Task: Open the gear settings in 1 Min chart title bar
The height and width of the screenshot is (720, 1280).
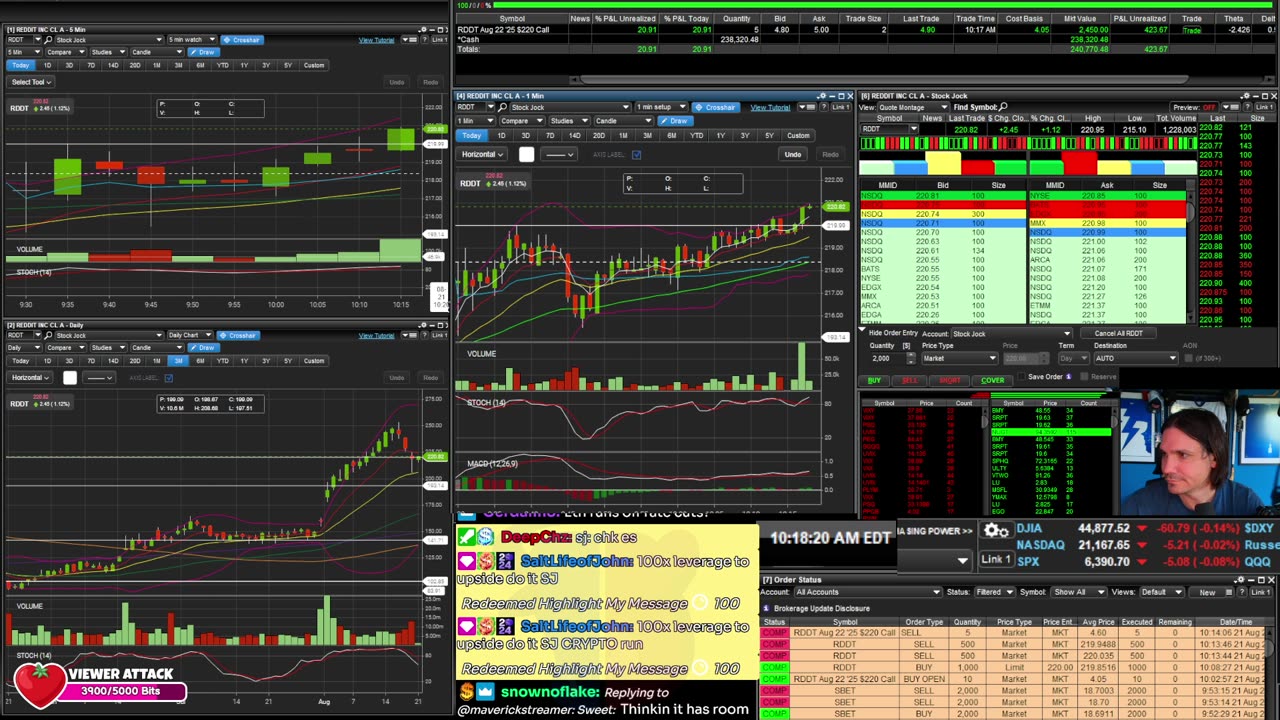Action: (x=821, y=96)
